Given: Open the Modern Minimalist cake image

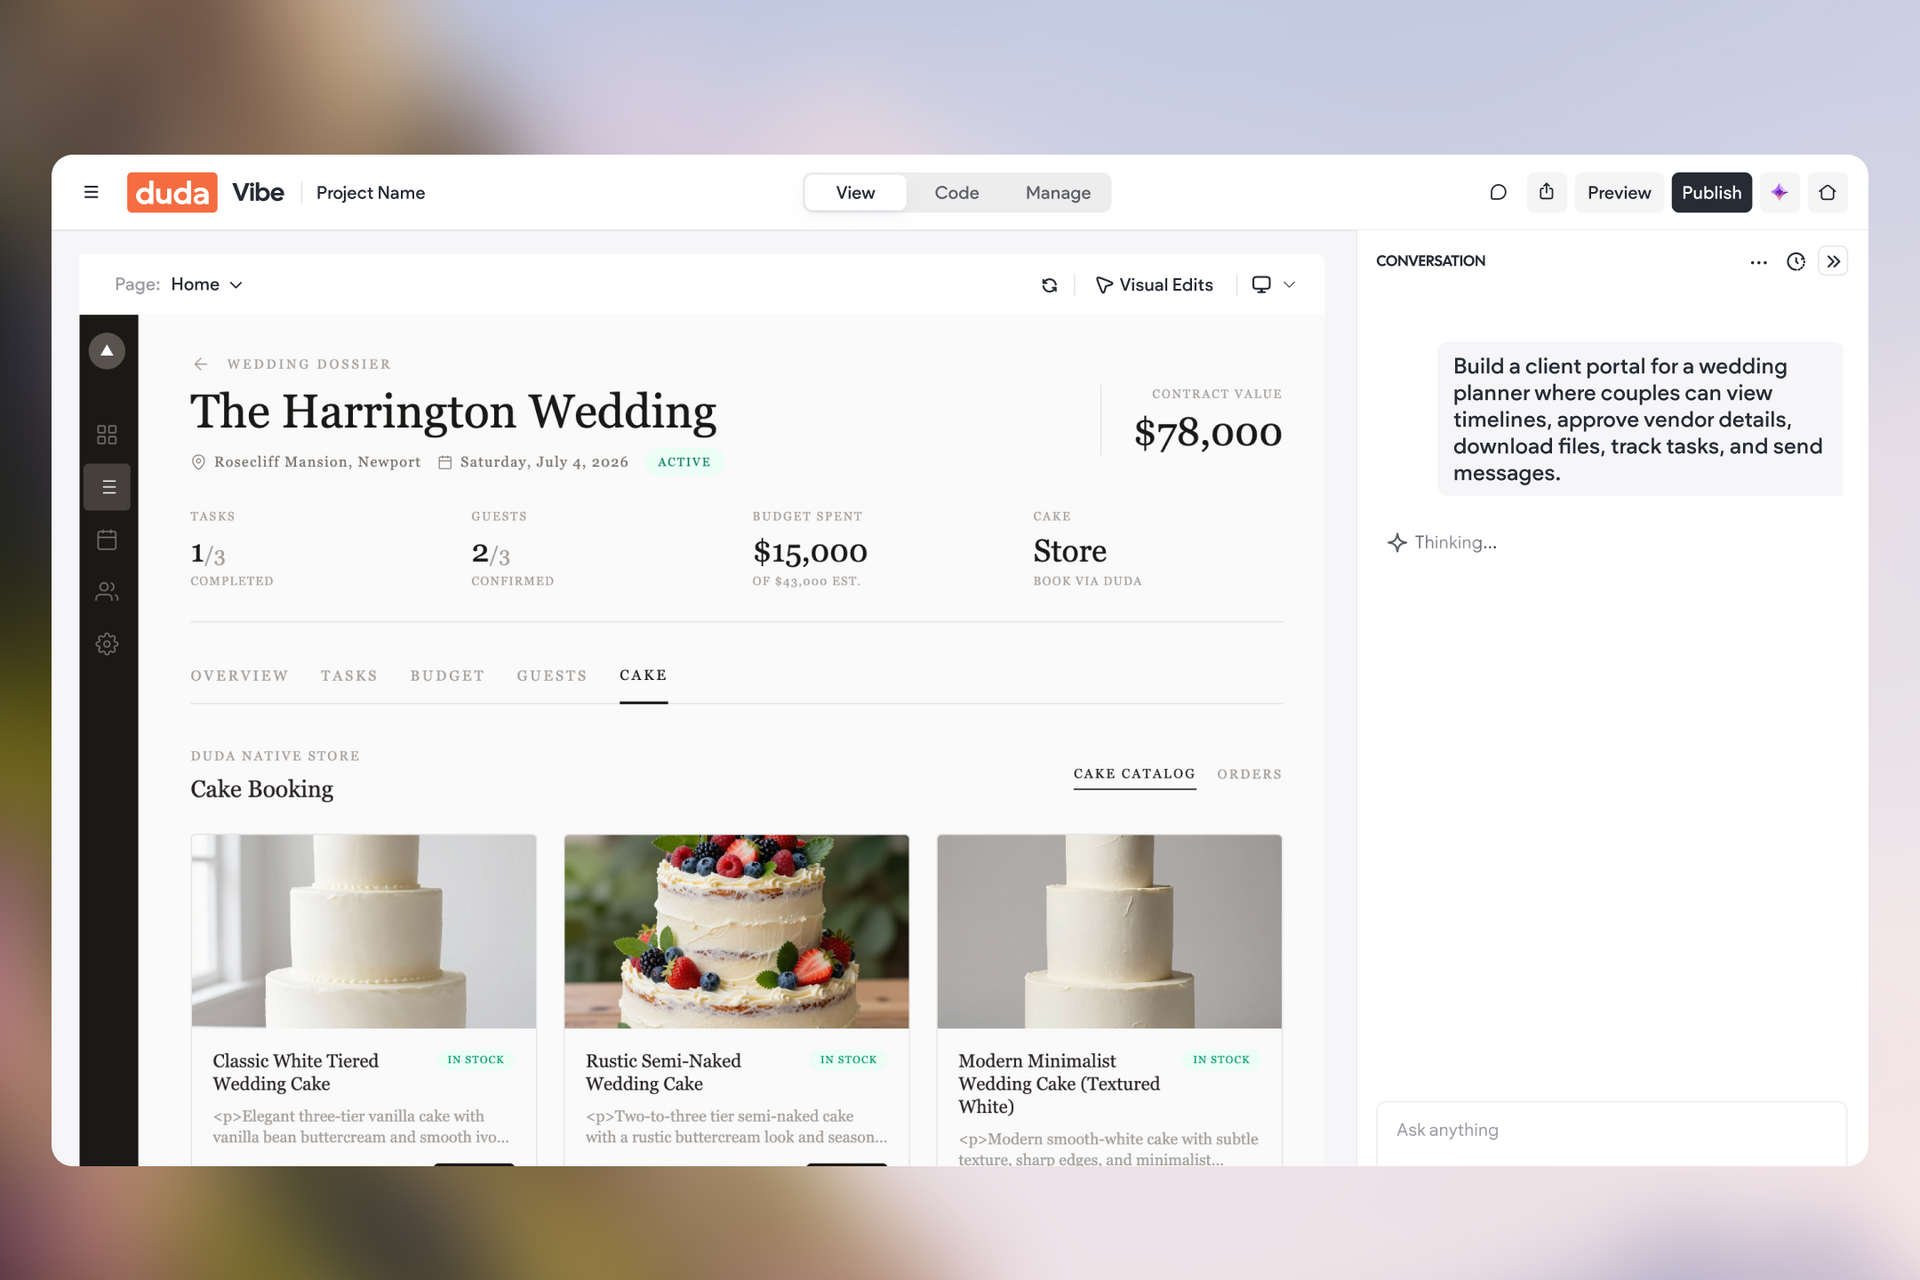Looking at the screenshot, I should [1109, 931].
